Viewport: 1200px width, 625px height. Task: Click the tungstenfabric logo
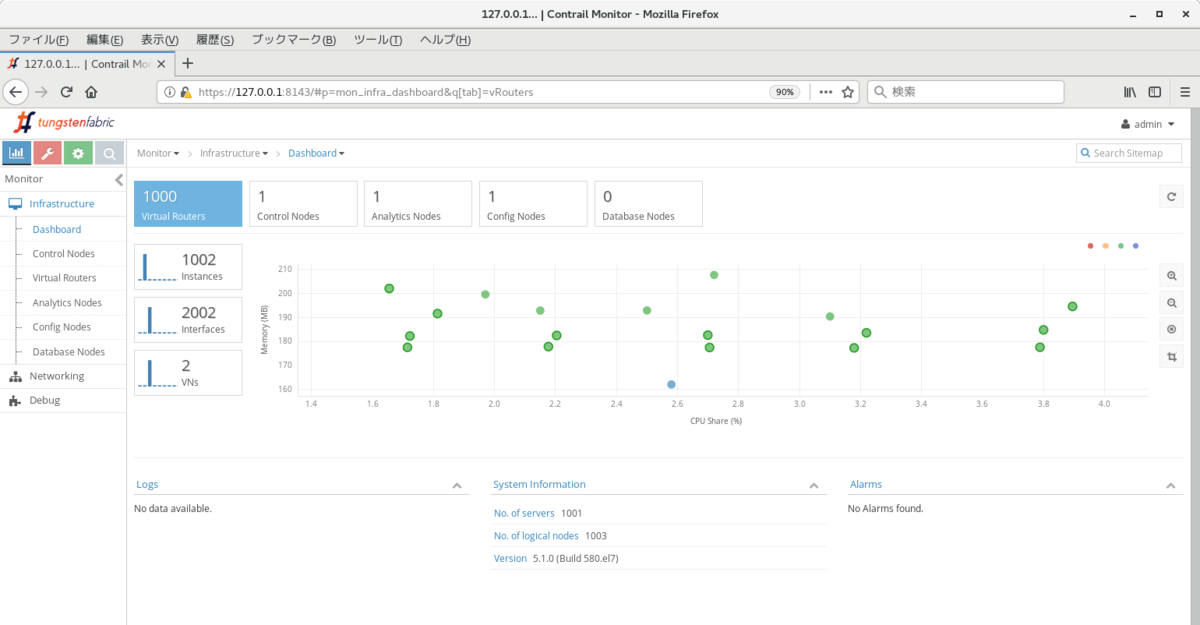point(64,122)
